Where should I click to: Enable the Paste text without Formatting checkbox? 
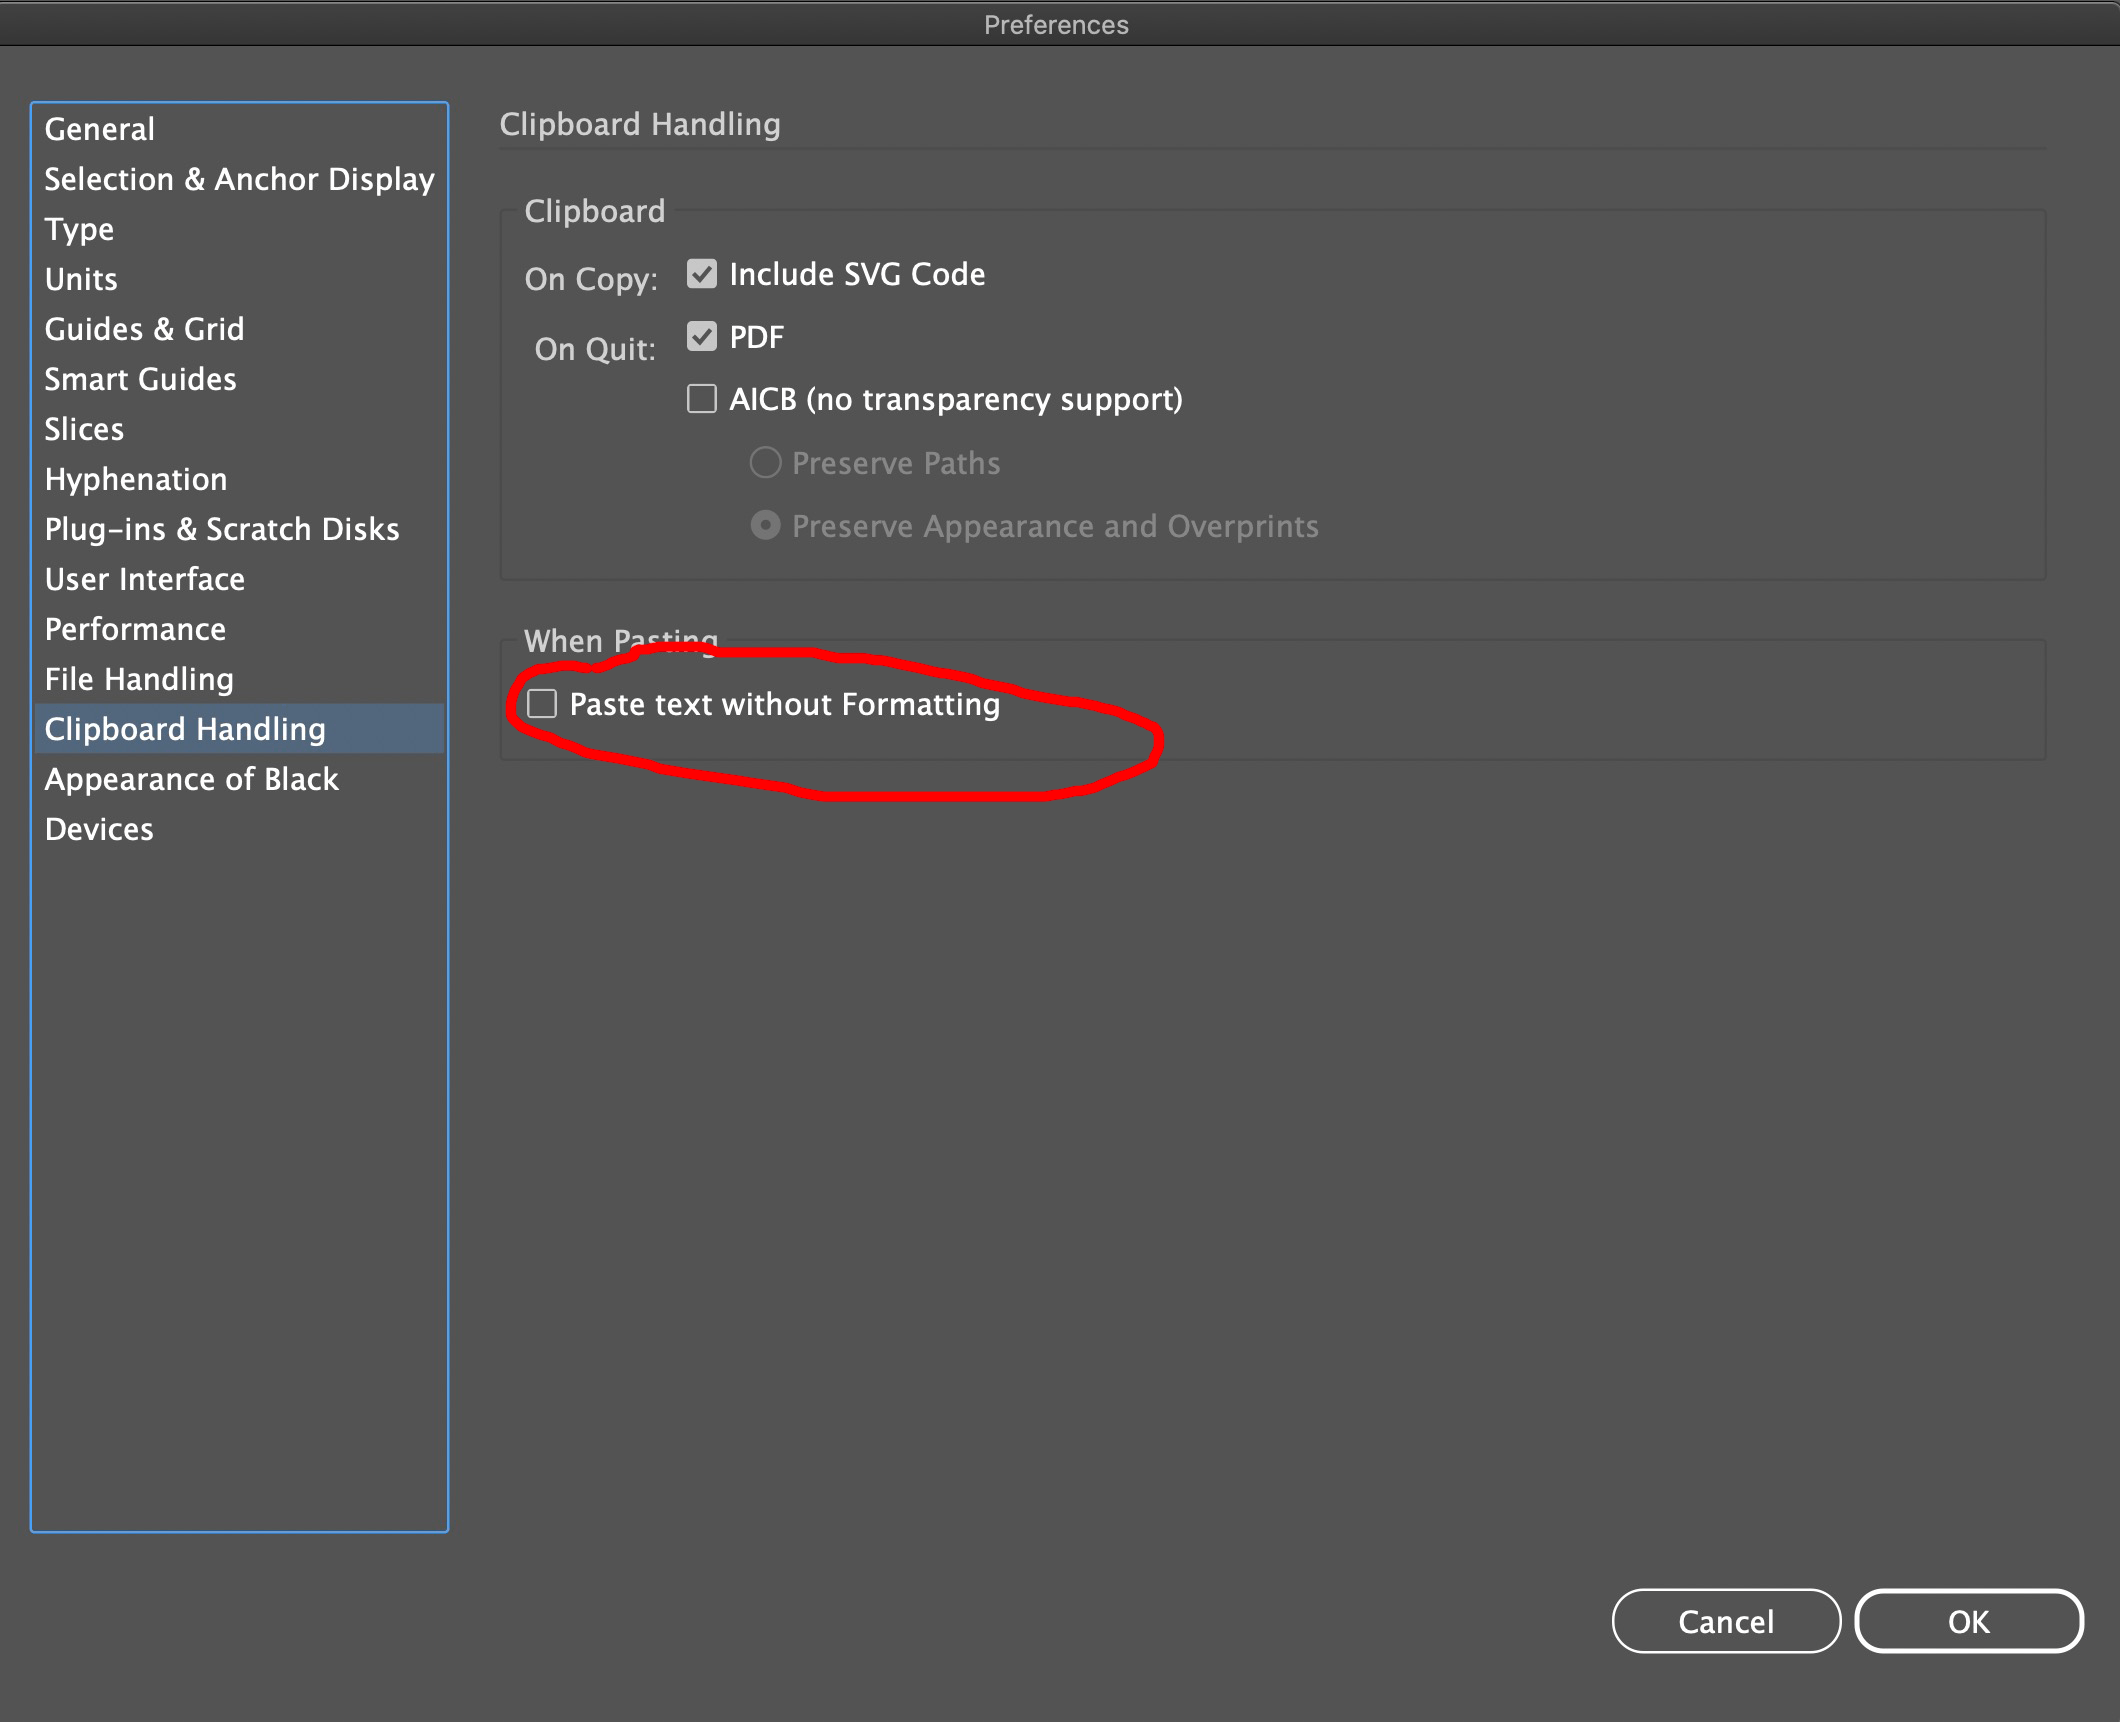[542, 705]
